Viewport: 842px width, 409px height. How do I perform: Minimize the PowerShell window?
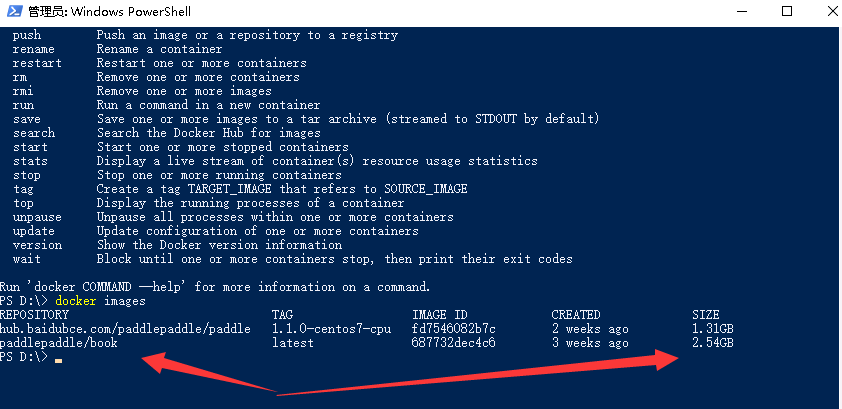coord(741,11)
